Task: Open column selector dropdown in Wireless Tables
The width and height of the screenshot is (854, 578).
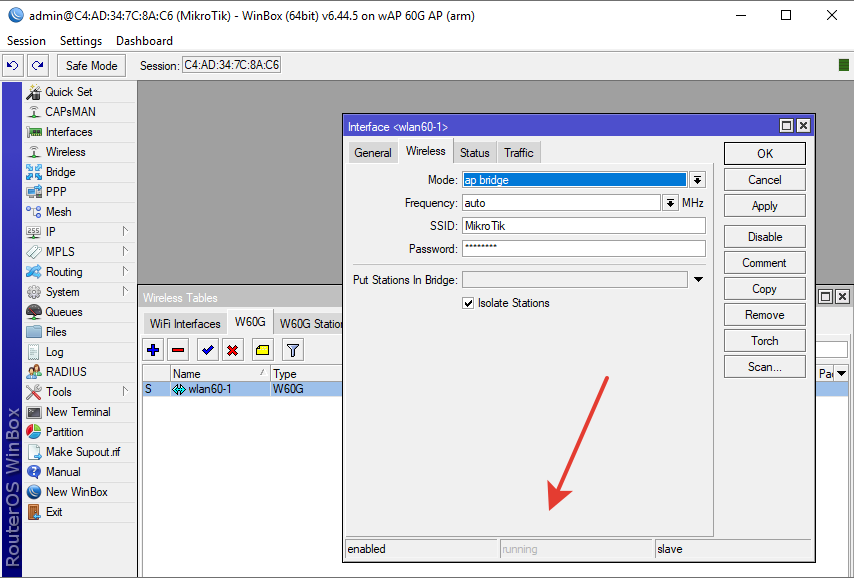Action: point(841,373)
